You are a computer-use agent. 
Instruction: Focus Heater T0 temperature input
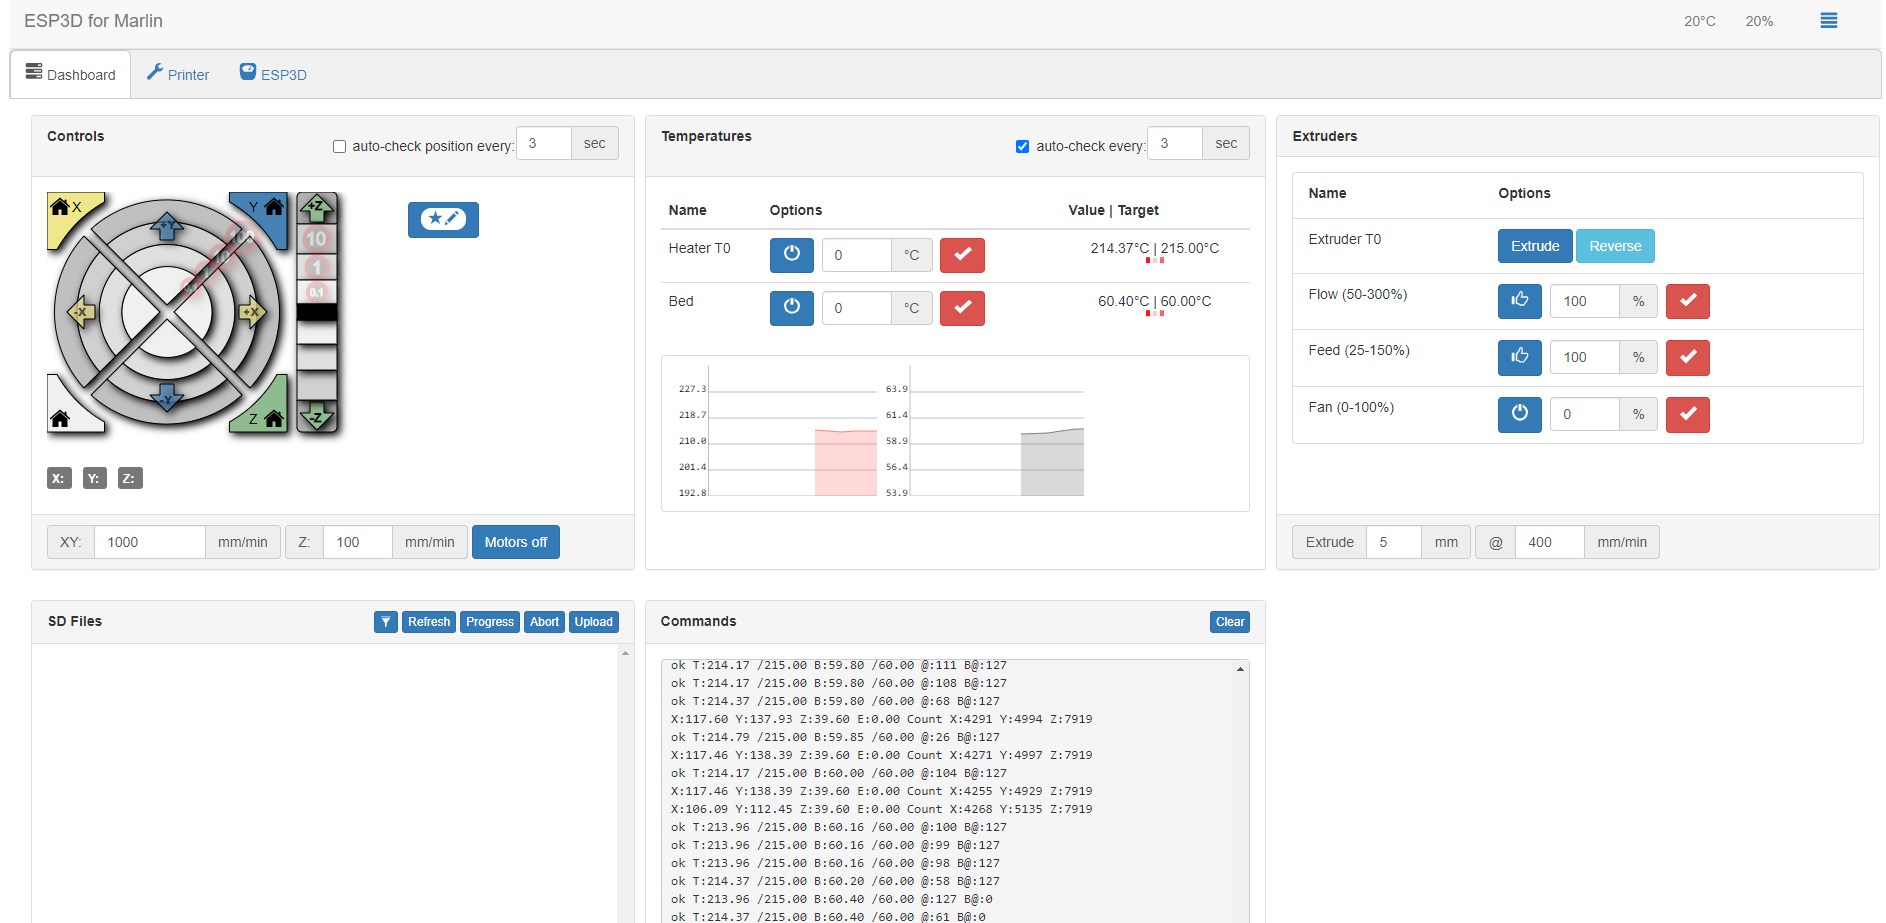[x=857, y=255]
